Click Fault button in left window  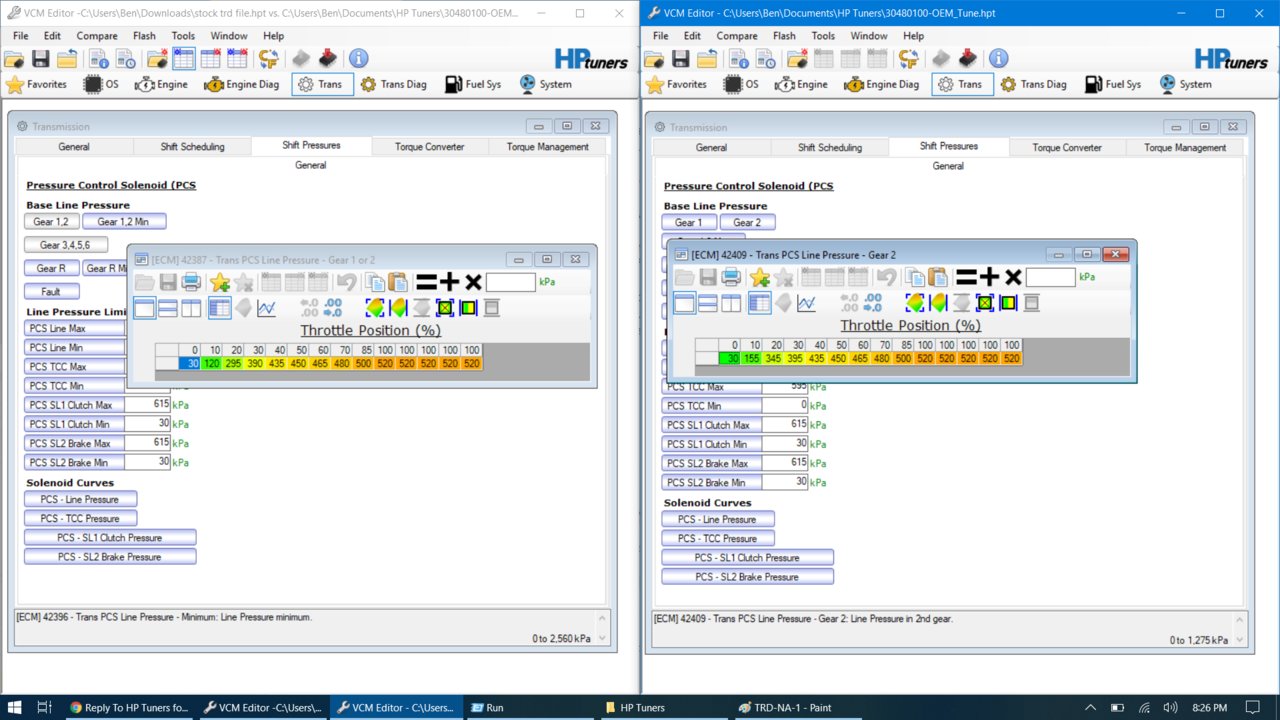51,292
